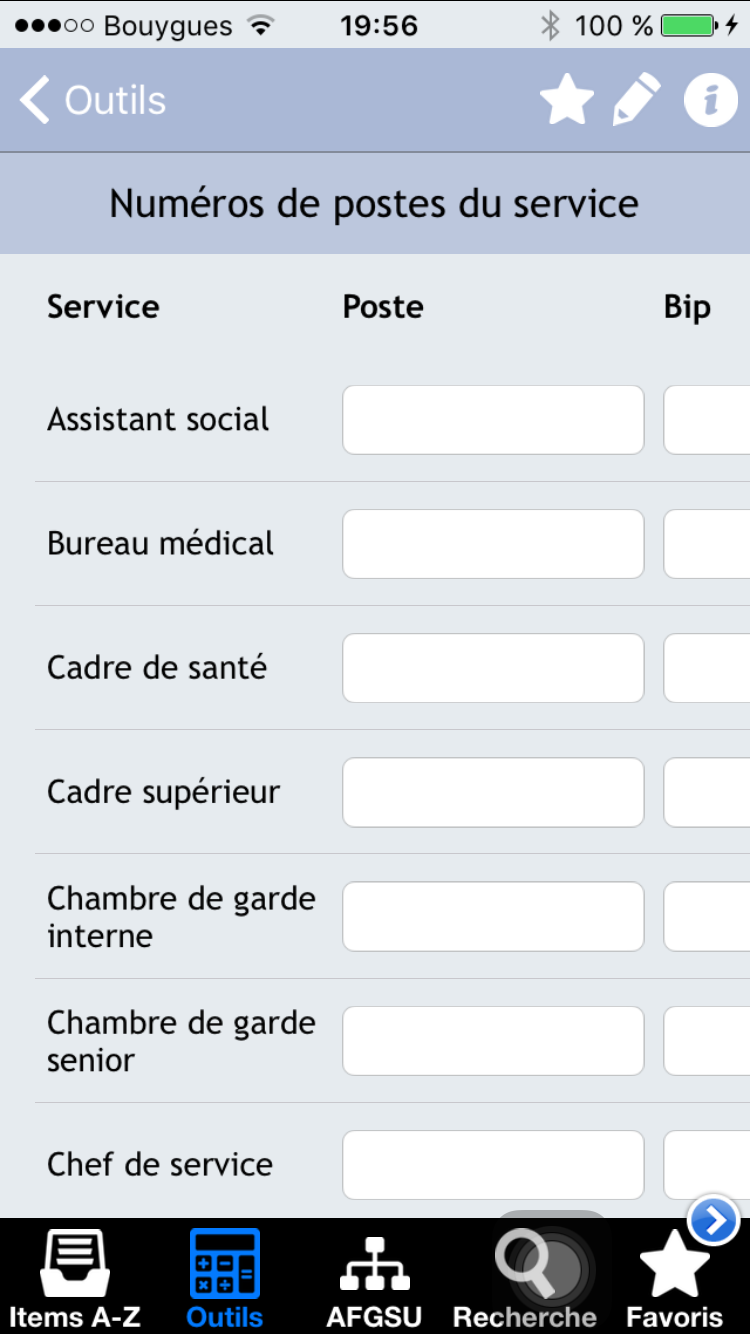The image size is (750, 1334).
Task: Open the info icon in header
Action: 711,100
